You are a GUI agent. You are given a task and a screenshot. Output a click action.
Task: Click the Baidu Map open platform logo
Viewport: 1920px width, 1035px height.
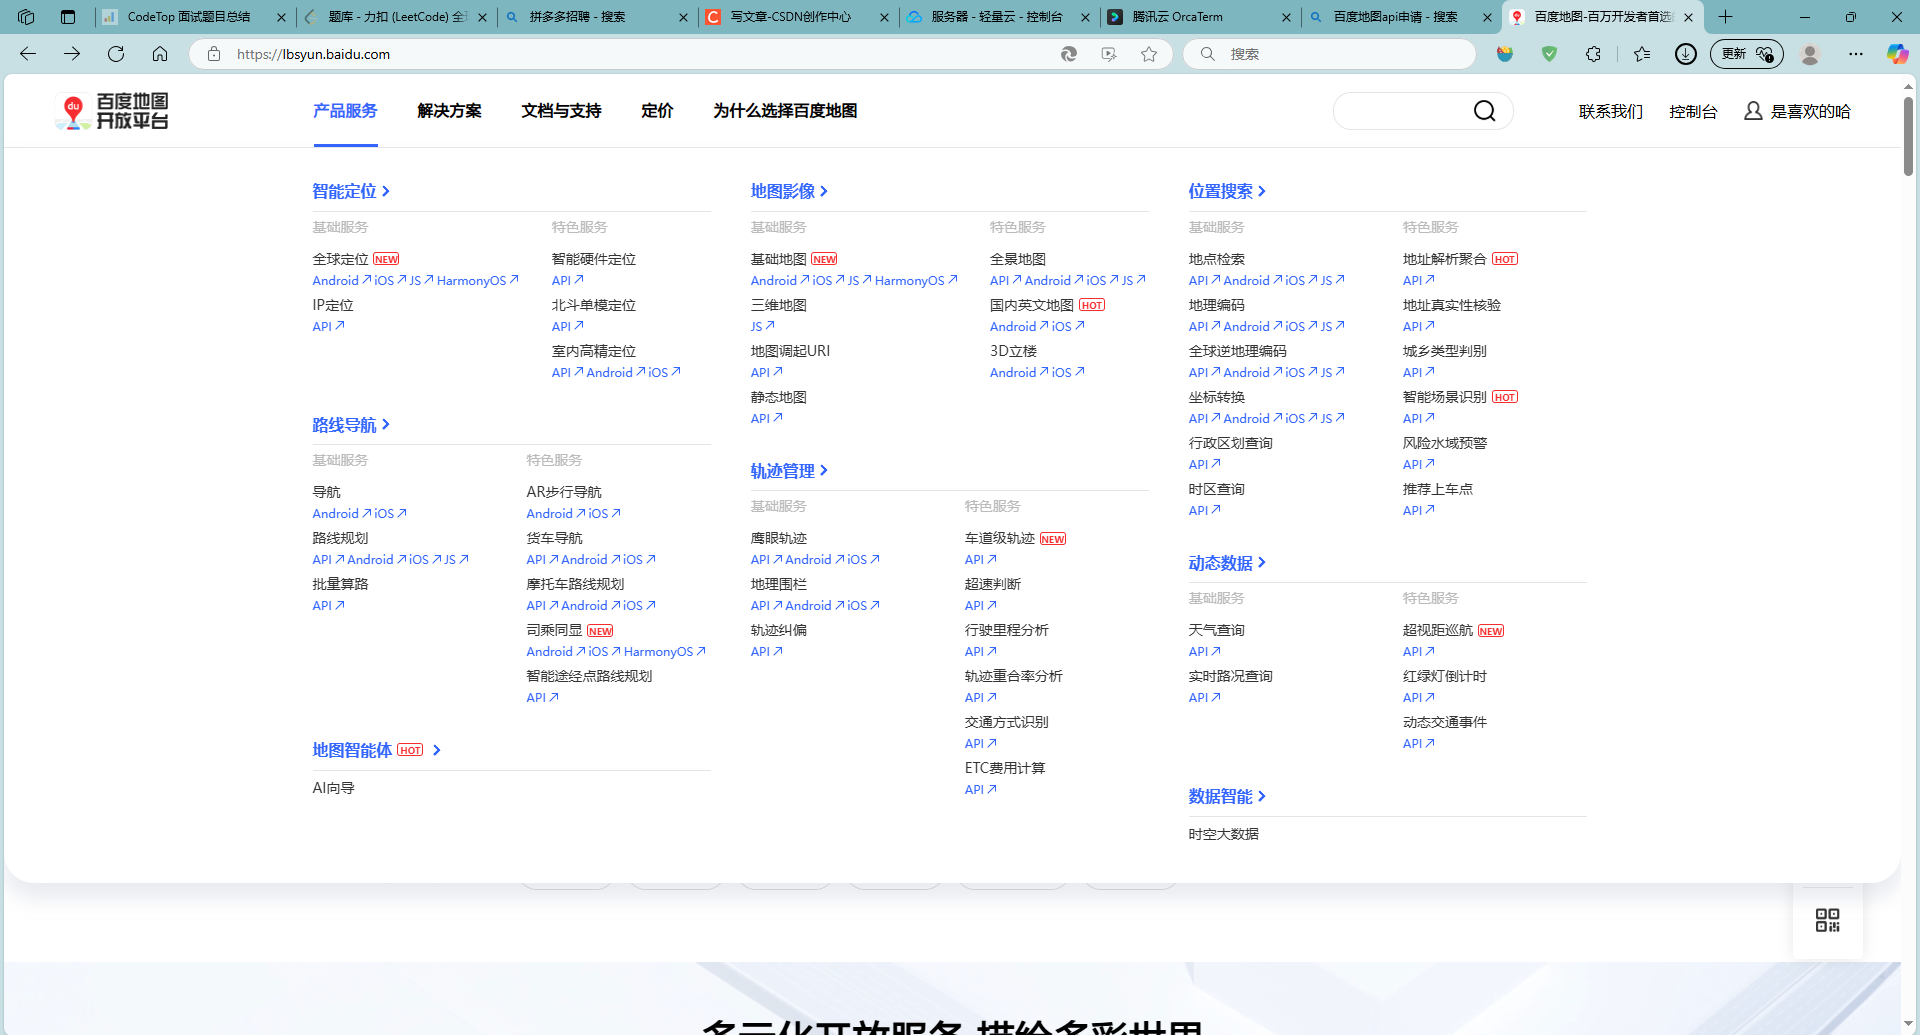(112, 111)
